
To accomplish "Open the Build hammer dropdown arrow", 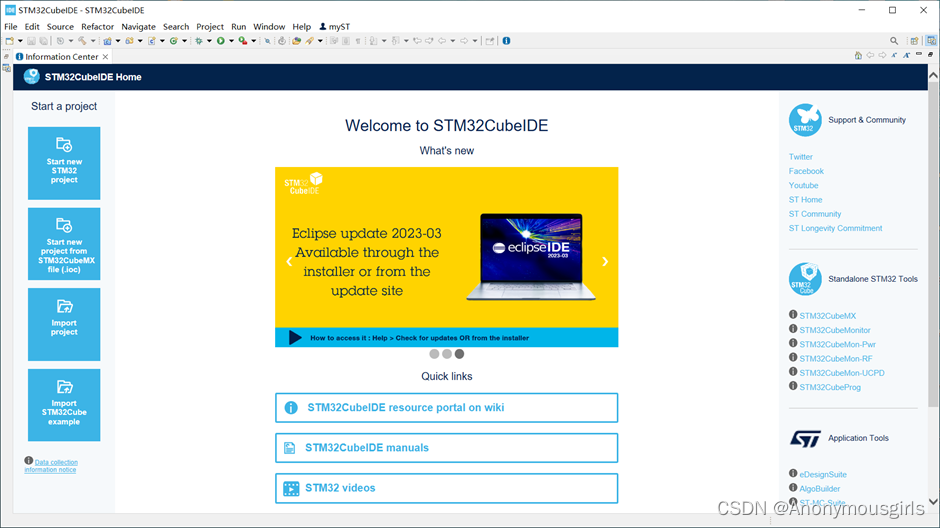I will pos(93,41).
